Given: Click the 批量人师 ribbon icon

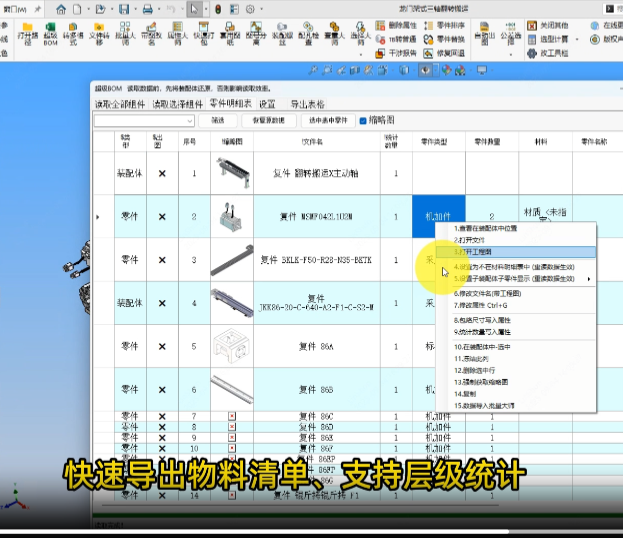Looking at the screenshot, I should 125,33.
